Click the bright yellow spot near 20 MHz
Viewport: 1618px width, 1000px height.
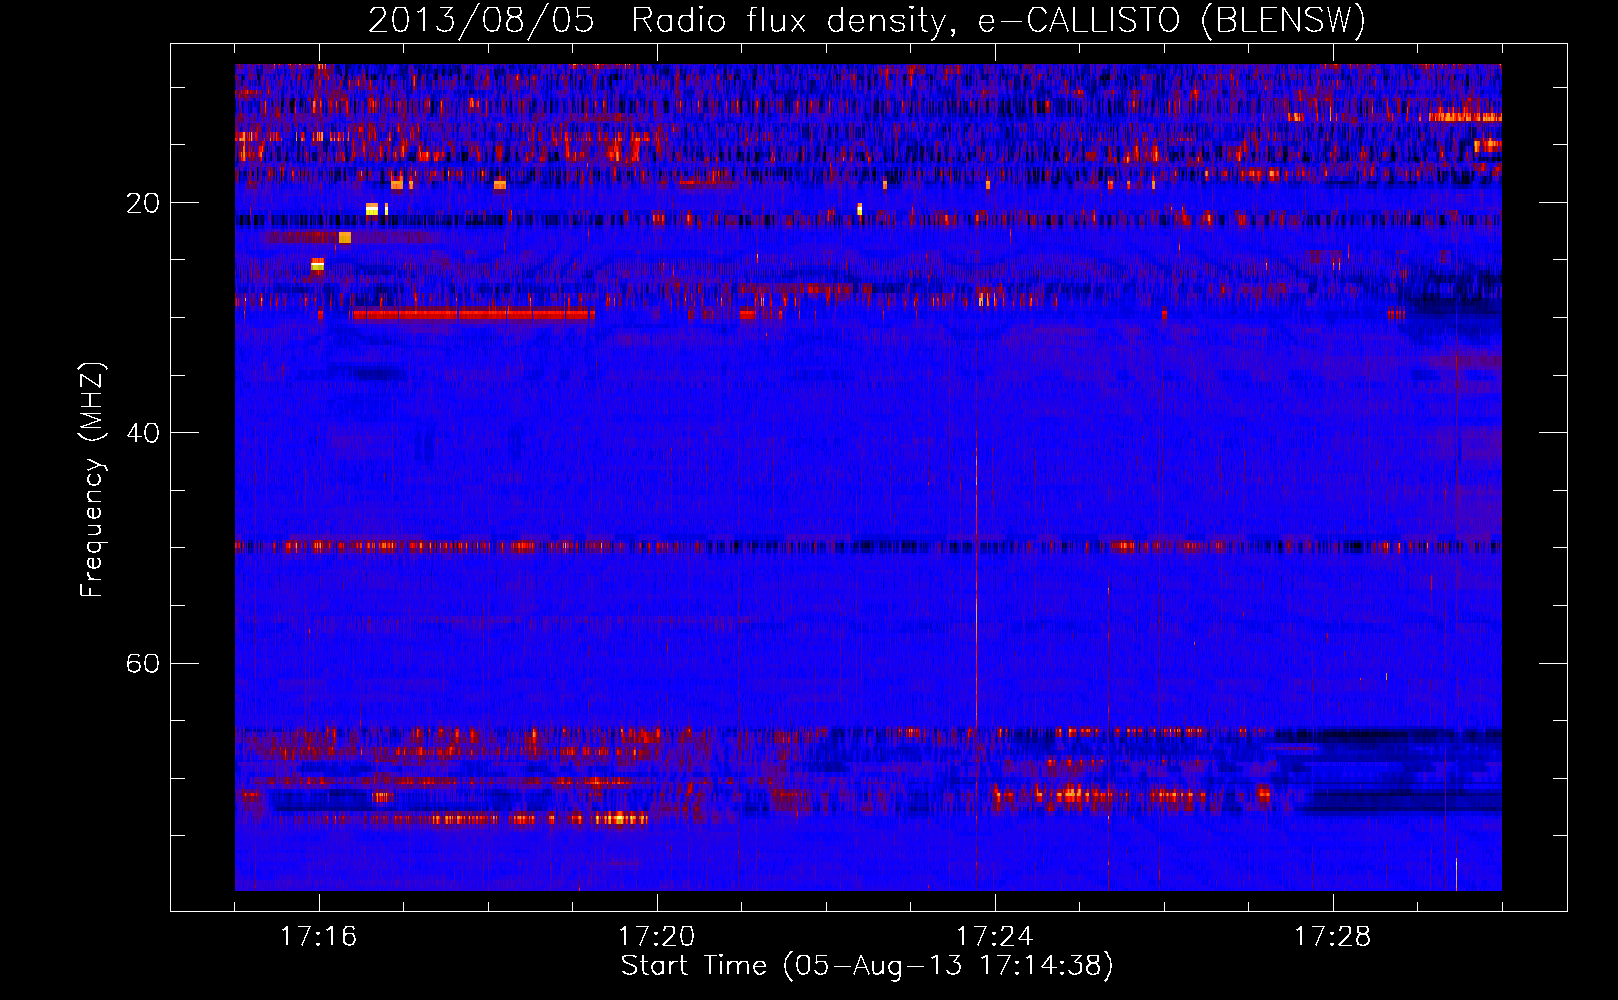tap(372, 209)
